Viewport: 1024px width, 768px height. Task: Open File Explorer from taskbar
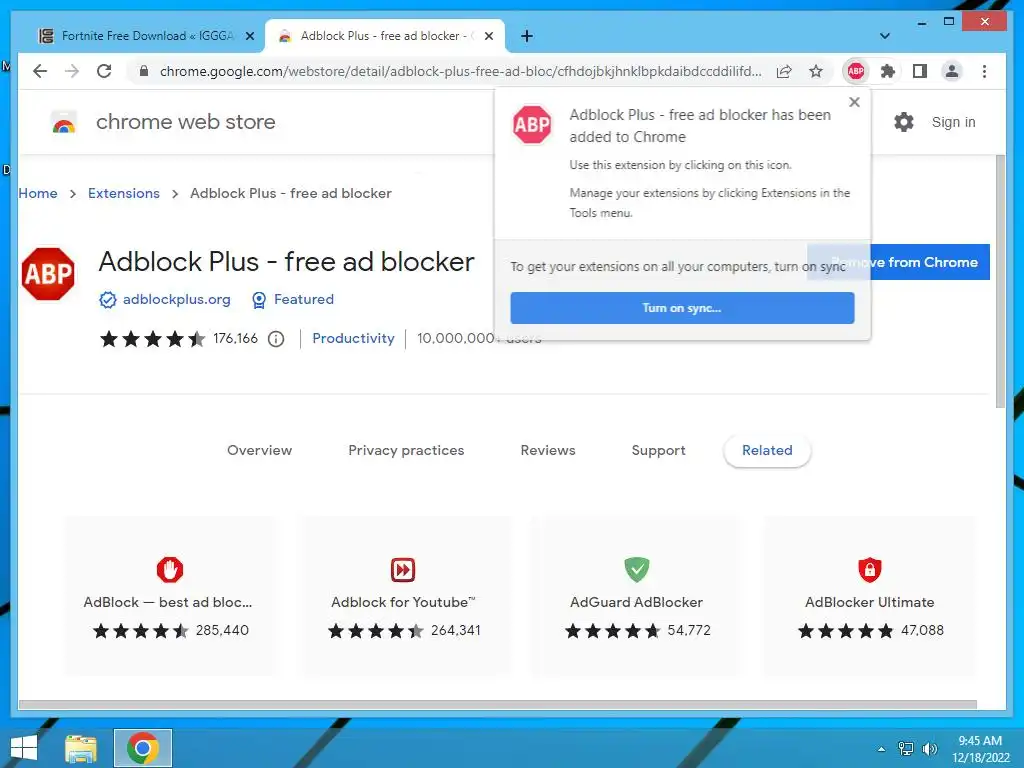coord(81,748)
